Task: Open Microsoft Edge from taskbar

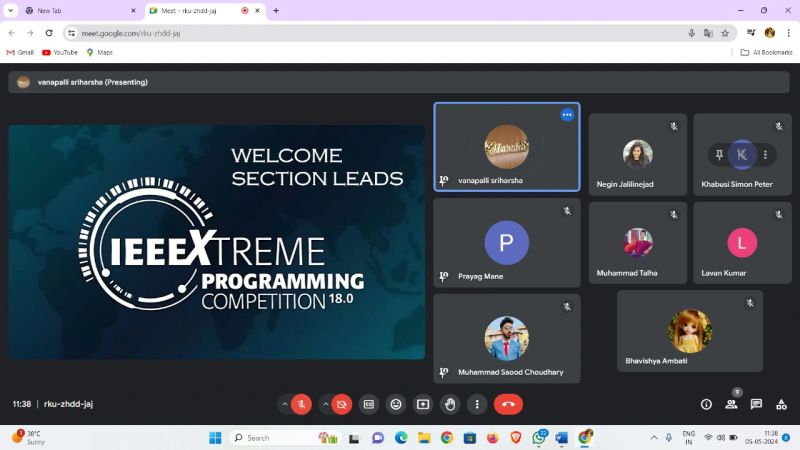Action: (x=401, y=438)
